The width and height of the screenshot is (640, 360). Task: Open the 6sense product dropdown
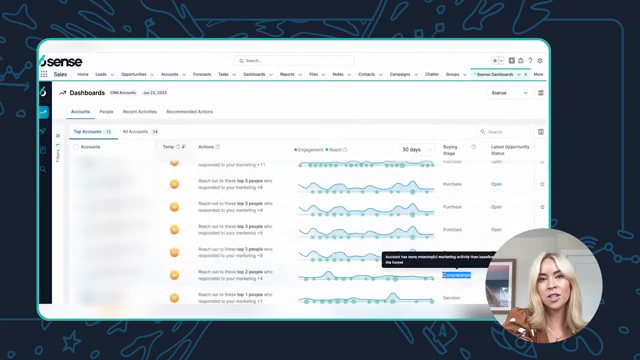pyautogui.click(x=509, y=93)
